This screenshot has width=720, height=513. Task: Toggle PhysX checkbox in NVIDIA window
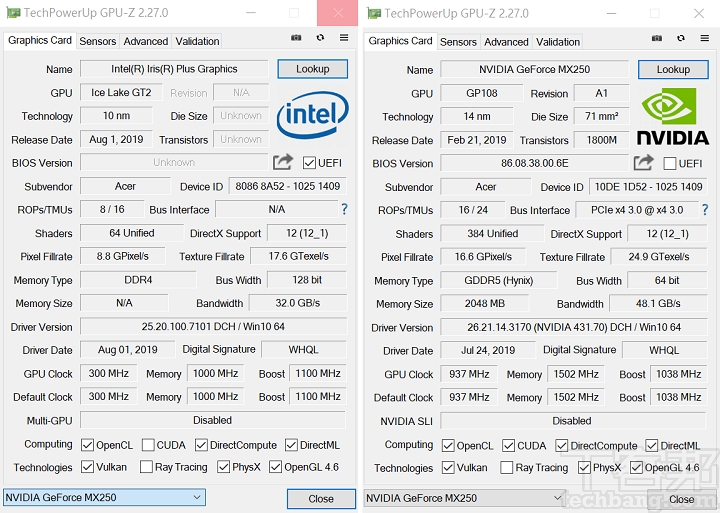585,468
